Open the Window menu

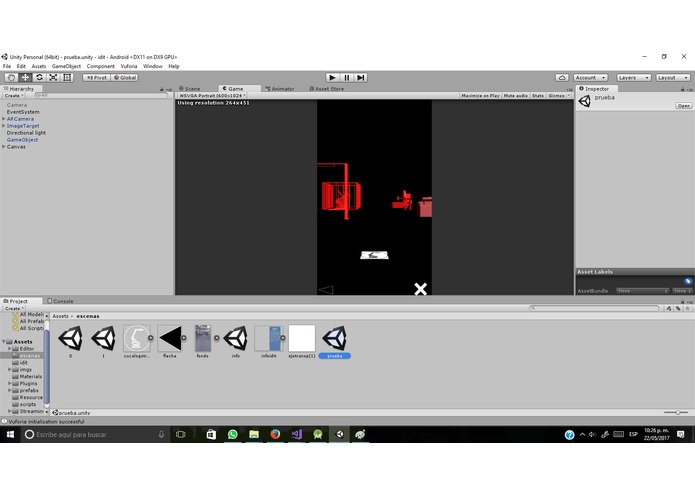click(152, 66)
